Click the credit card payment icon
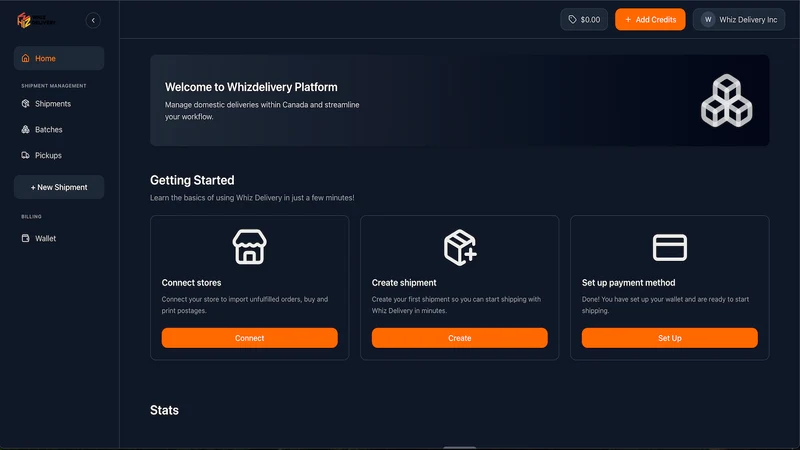The width and height of the screenshot is (800, 450). [670, 247]
